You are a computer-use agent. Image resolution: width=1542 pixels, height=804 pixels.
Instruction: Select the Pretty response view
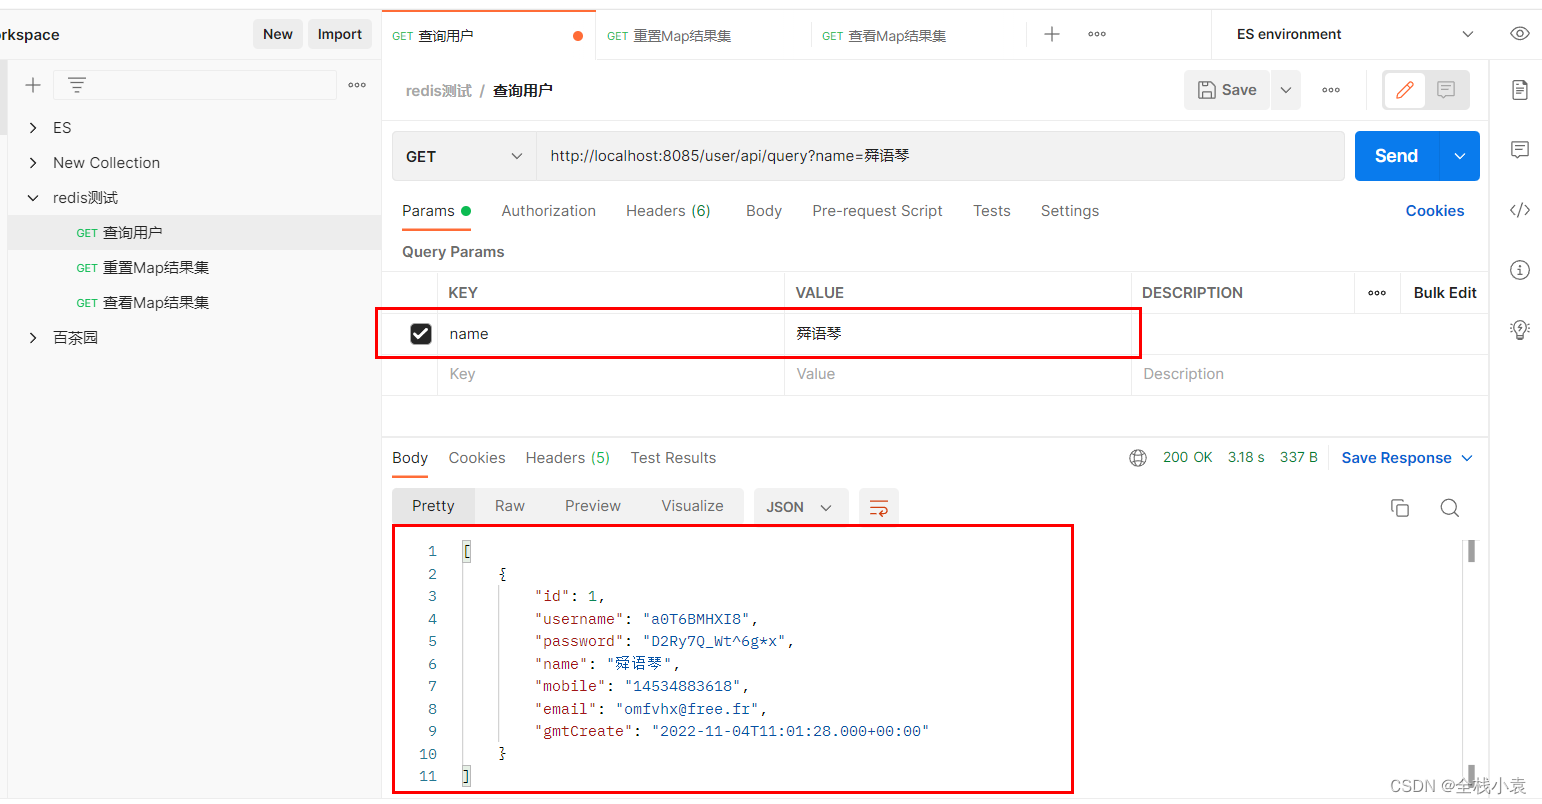433,506
